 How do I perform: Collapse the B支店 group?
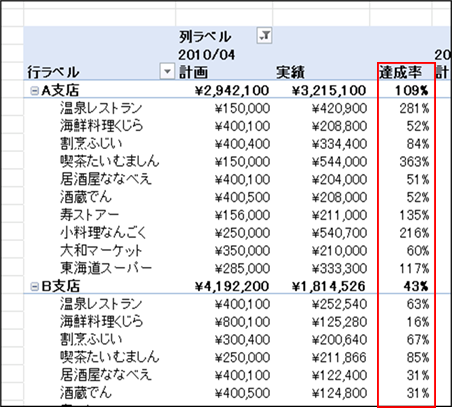[x=34, y=286]
